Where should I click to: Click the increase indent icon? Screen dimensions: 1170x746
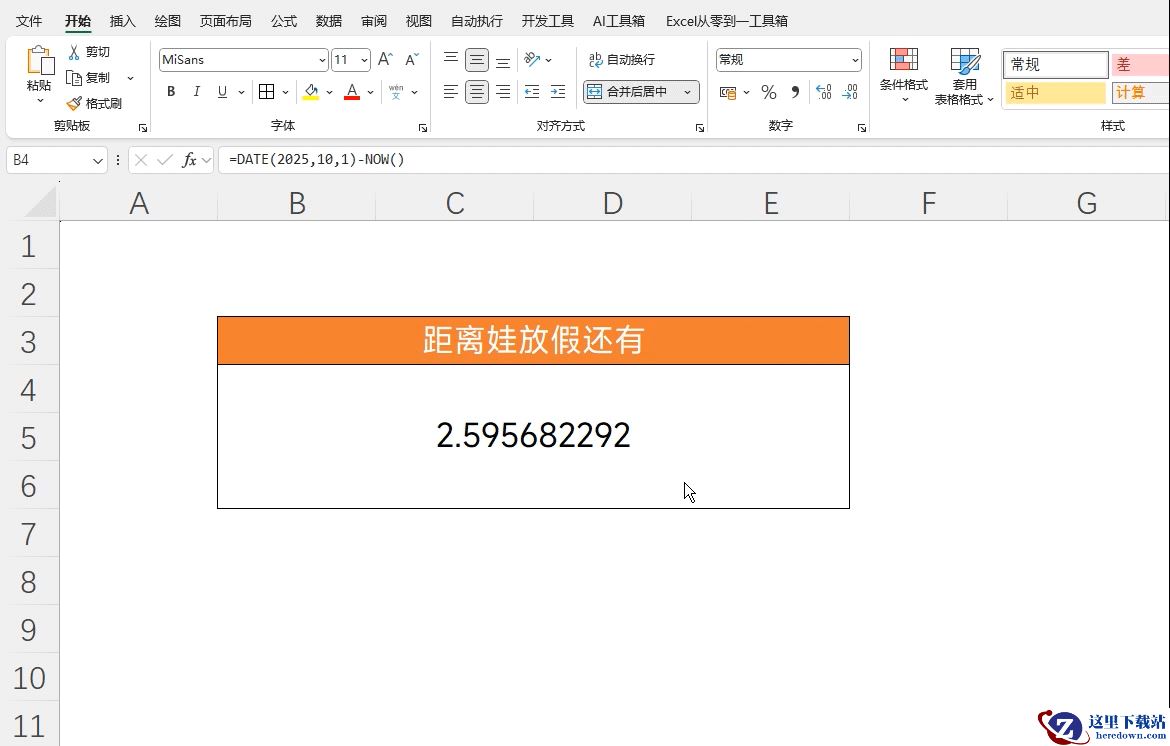pos(558,92)
